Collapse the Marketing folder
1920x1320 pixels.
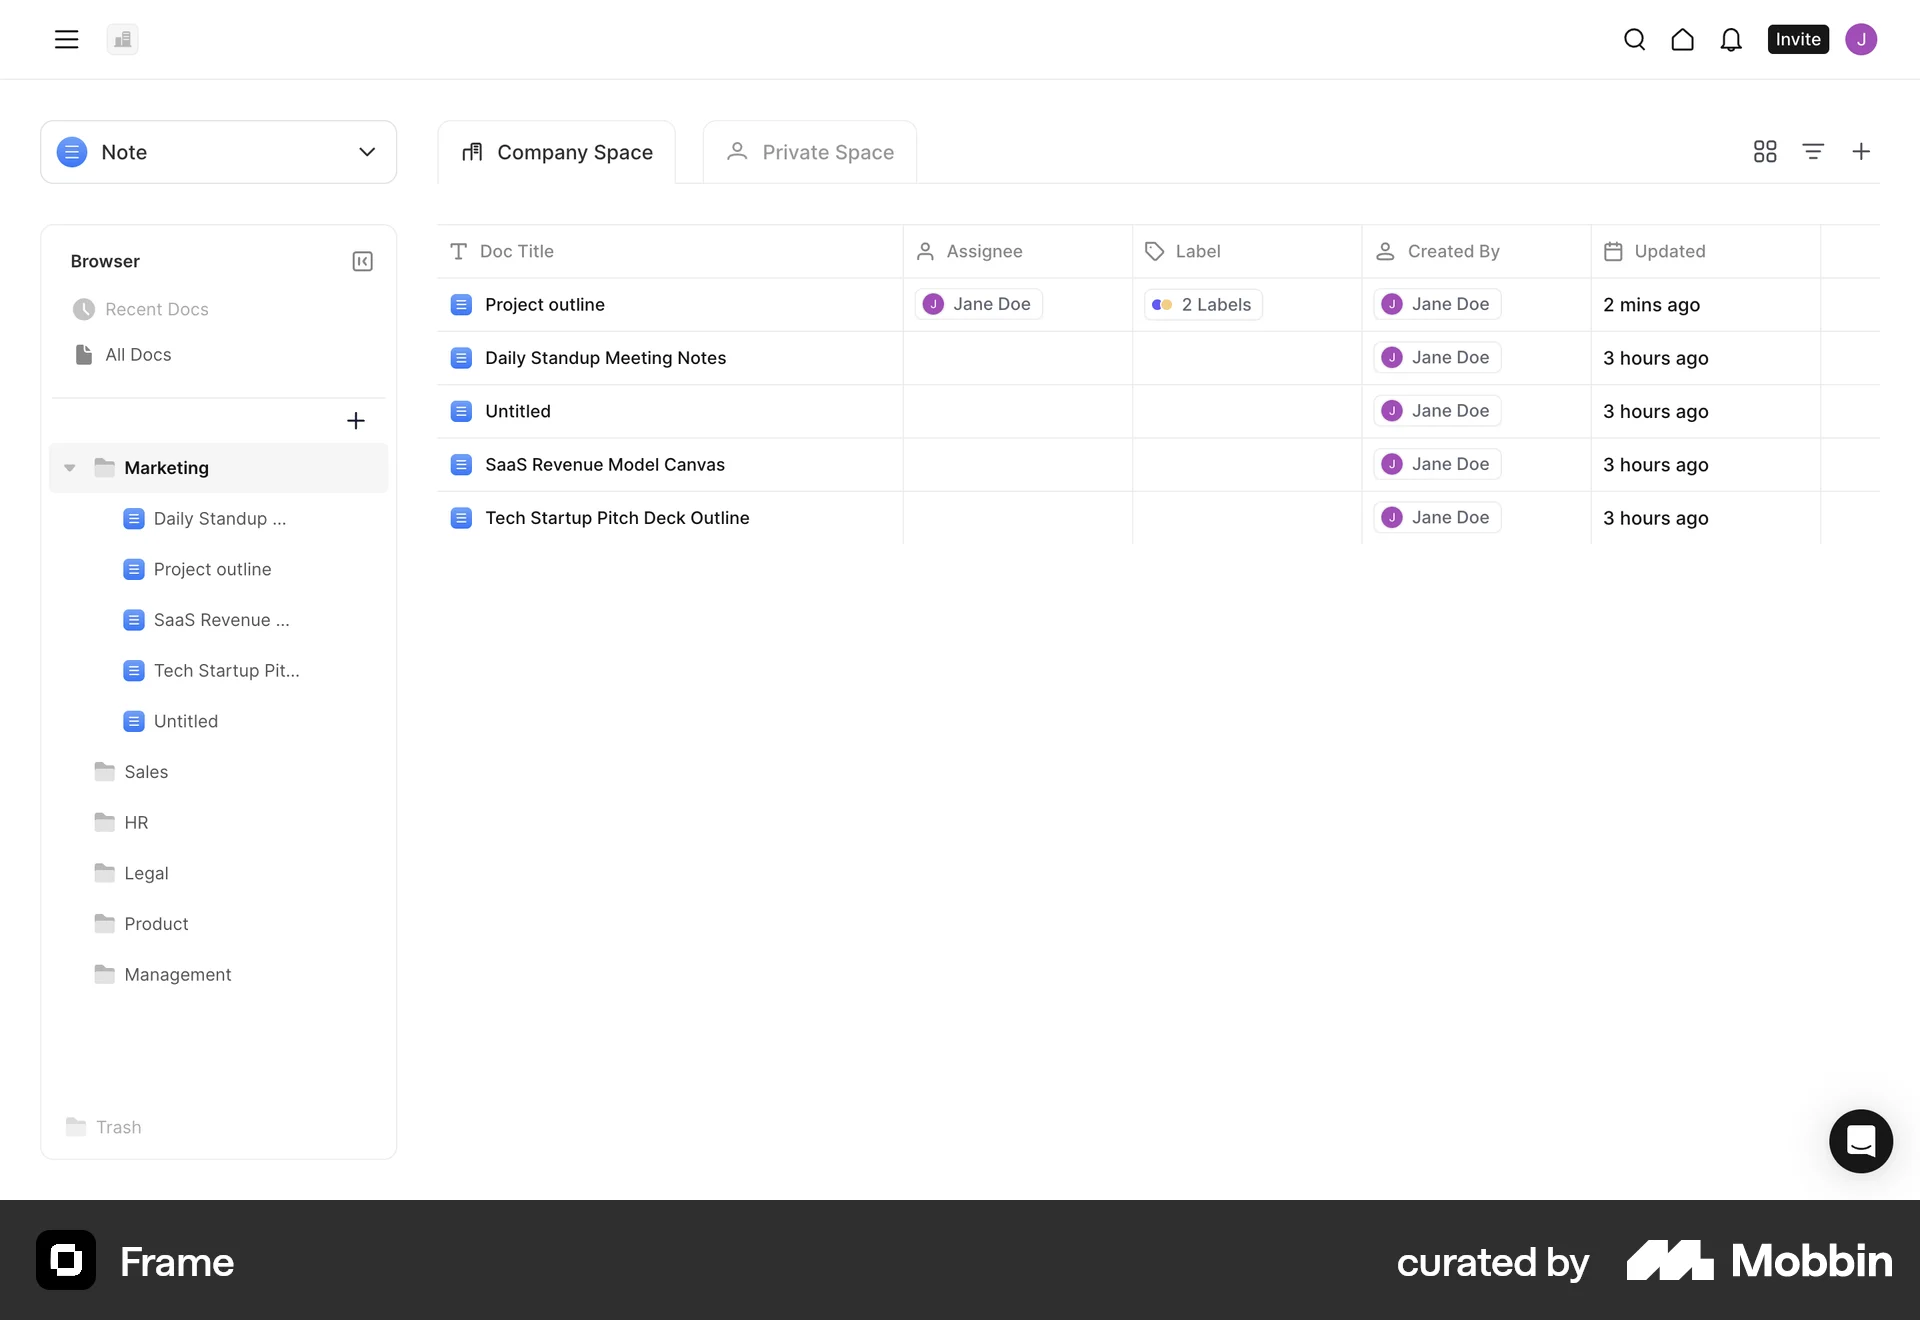pyautogui.click(x=68, y=467)
